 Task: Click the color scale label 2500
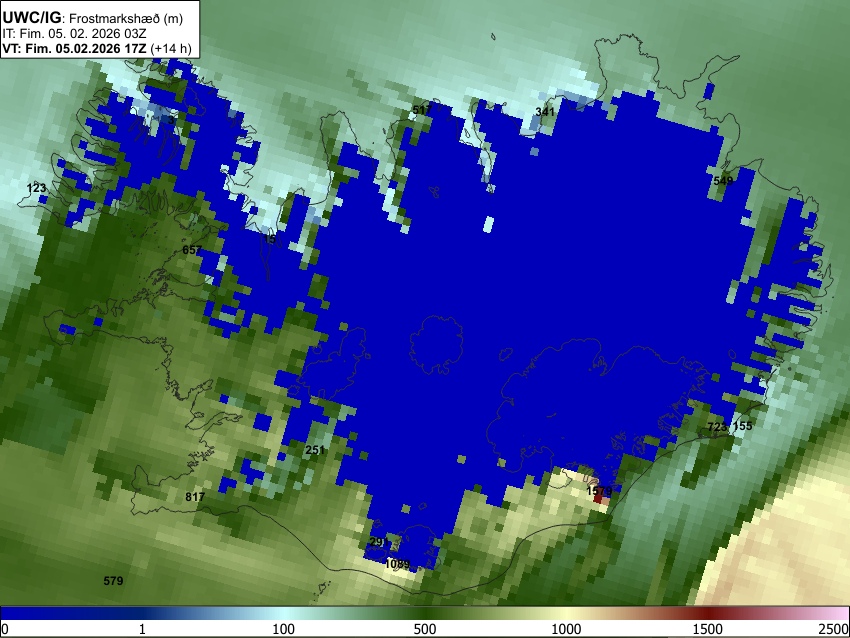click(x=834, y=629)
